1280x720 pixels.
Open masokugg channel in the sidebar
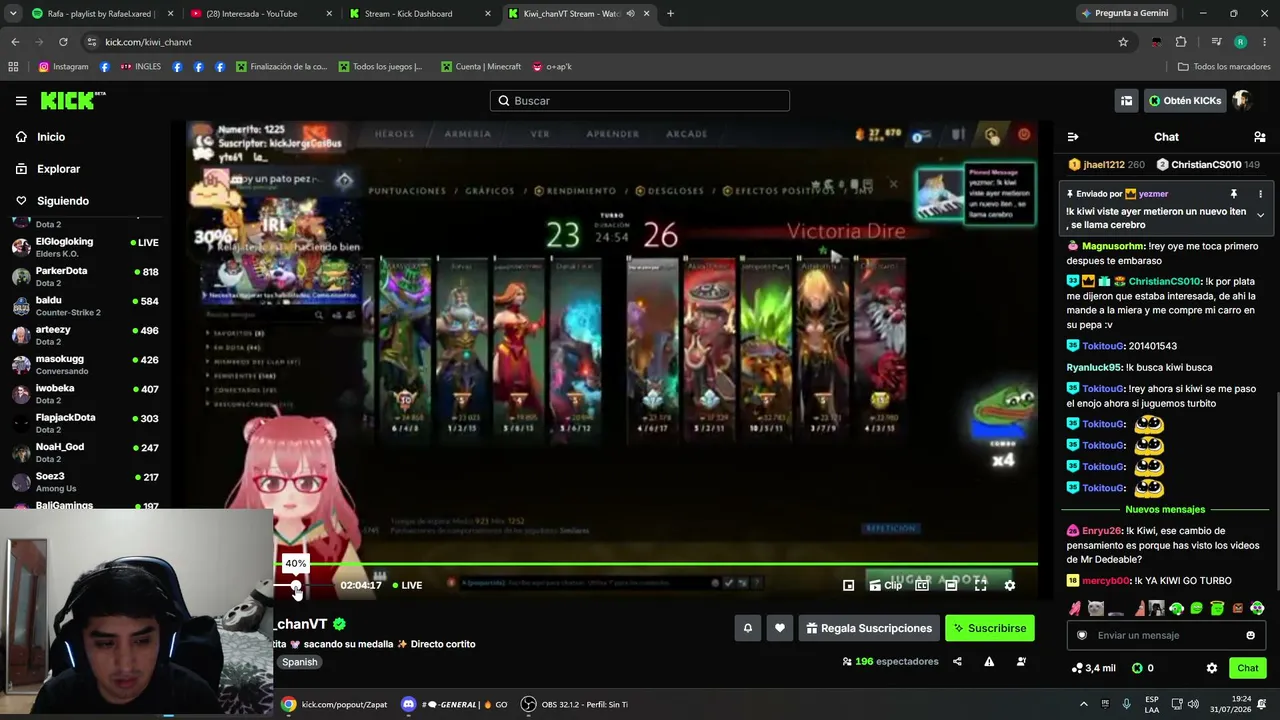pos(85,364)
